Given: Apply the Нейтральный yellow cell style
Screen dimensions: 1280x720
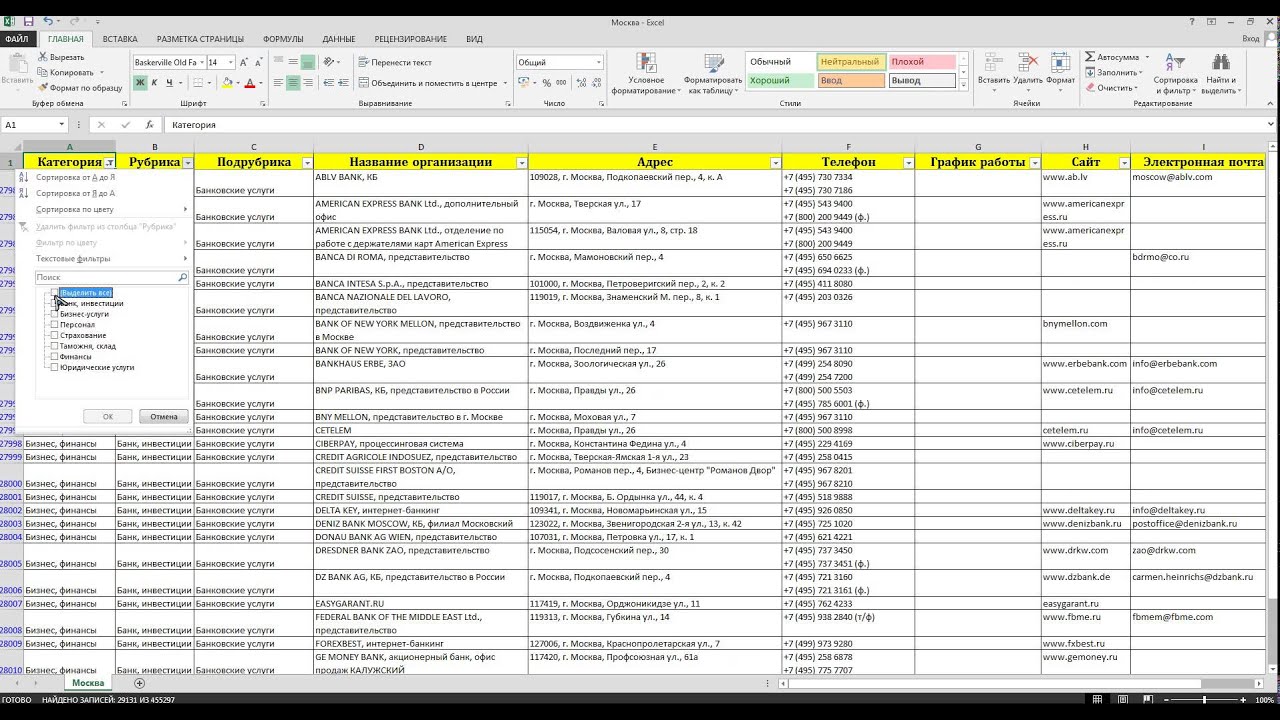Looking at the screenshot, I should [851, 62].
